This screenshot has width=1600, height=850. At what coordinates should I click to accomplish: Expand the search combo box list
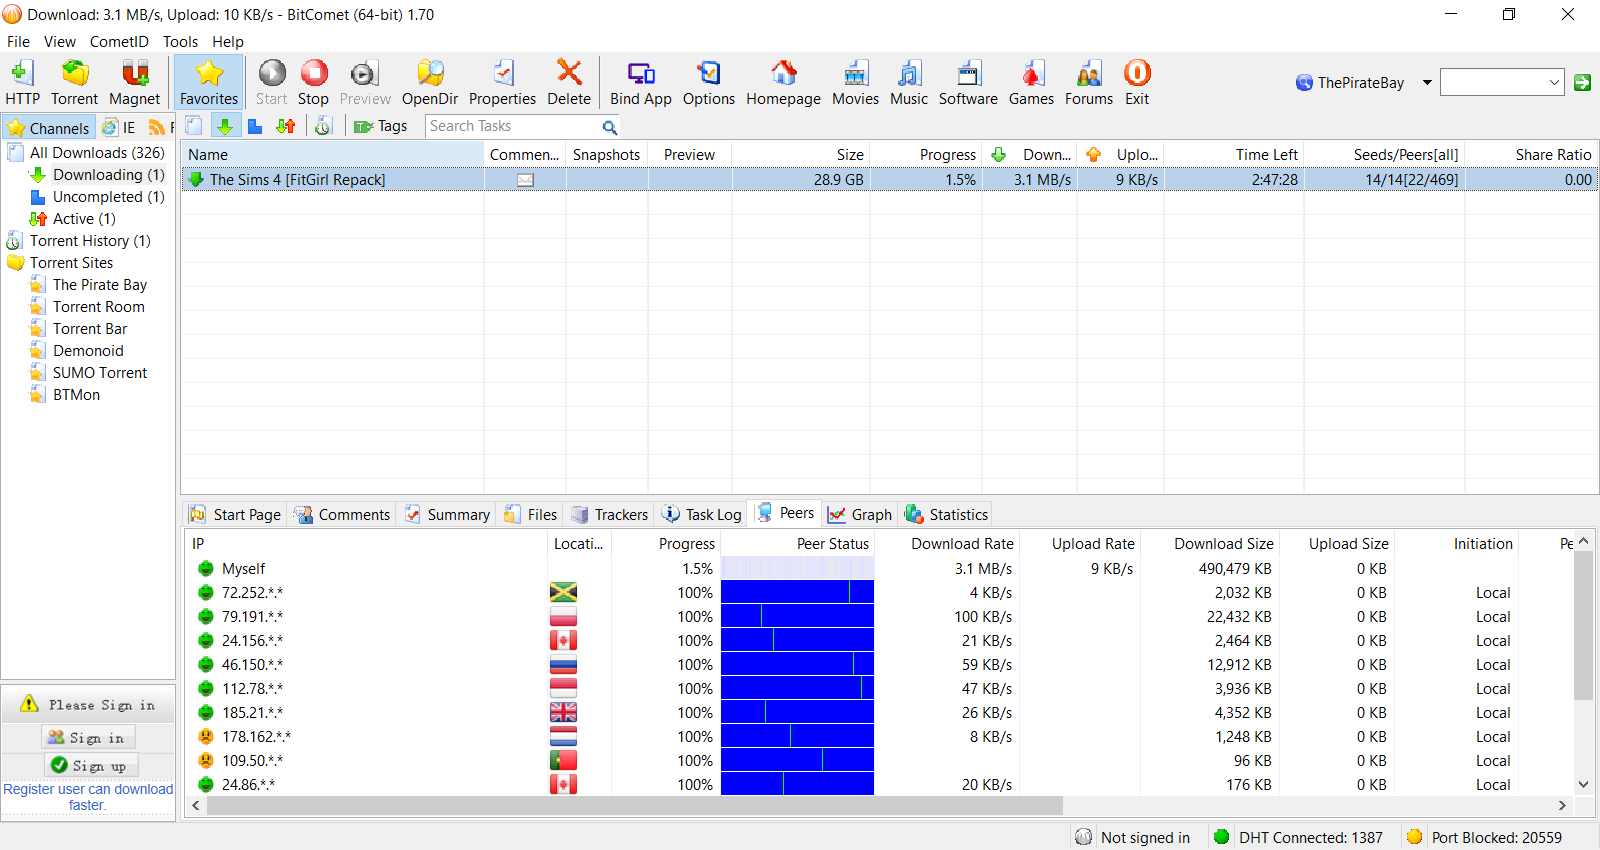click(x=1554, y=83)
